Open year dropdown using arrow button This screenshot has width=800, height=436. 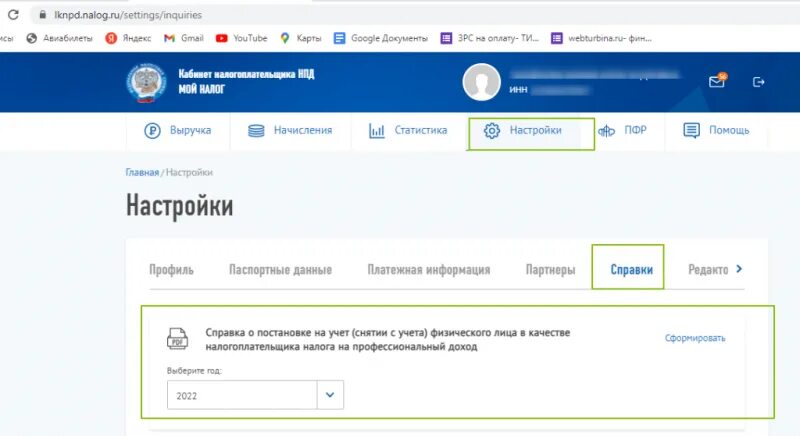click(x=330, y=395)
